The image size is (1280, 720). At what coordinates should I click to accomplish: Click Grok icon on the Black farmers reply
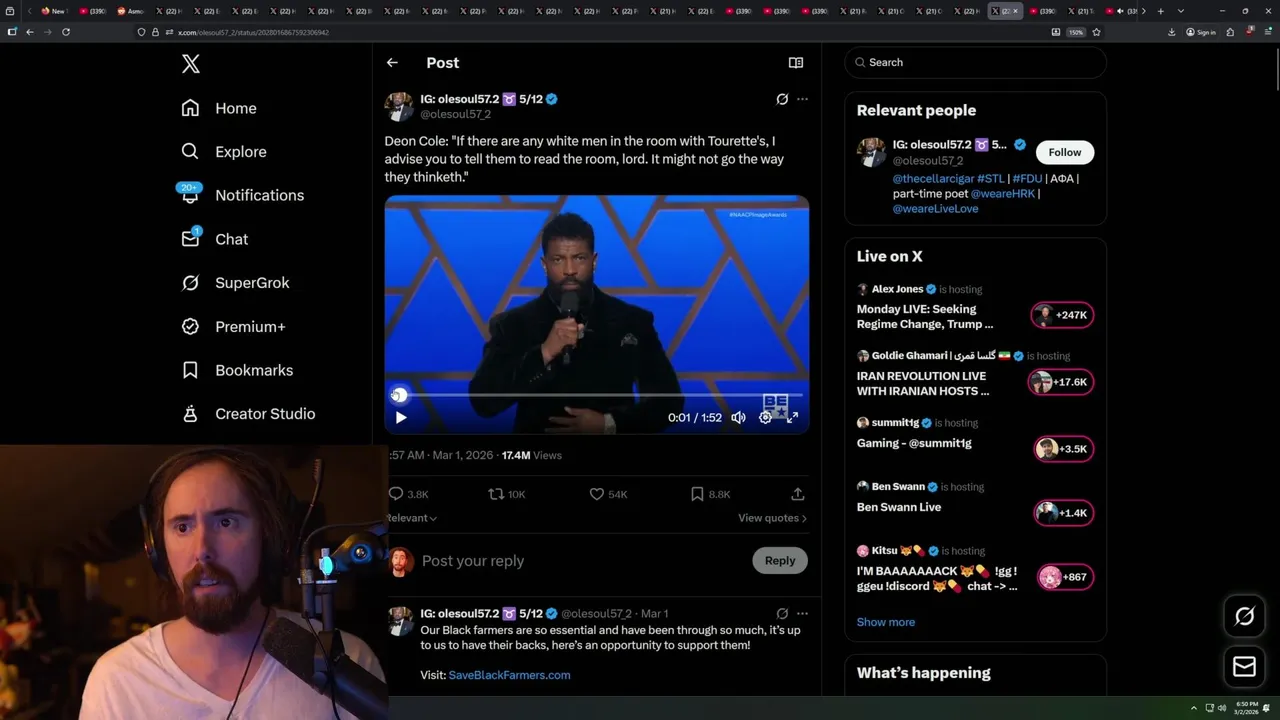782,613
